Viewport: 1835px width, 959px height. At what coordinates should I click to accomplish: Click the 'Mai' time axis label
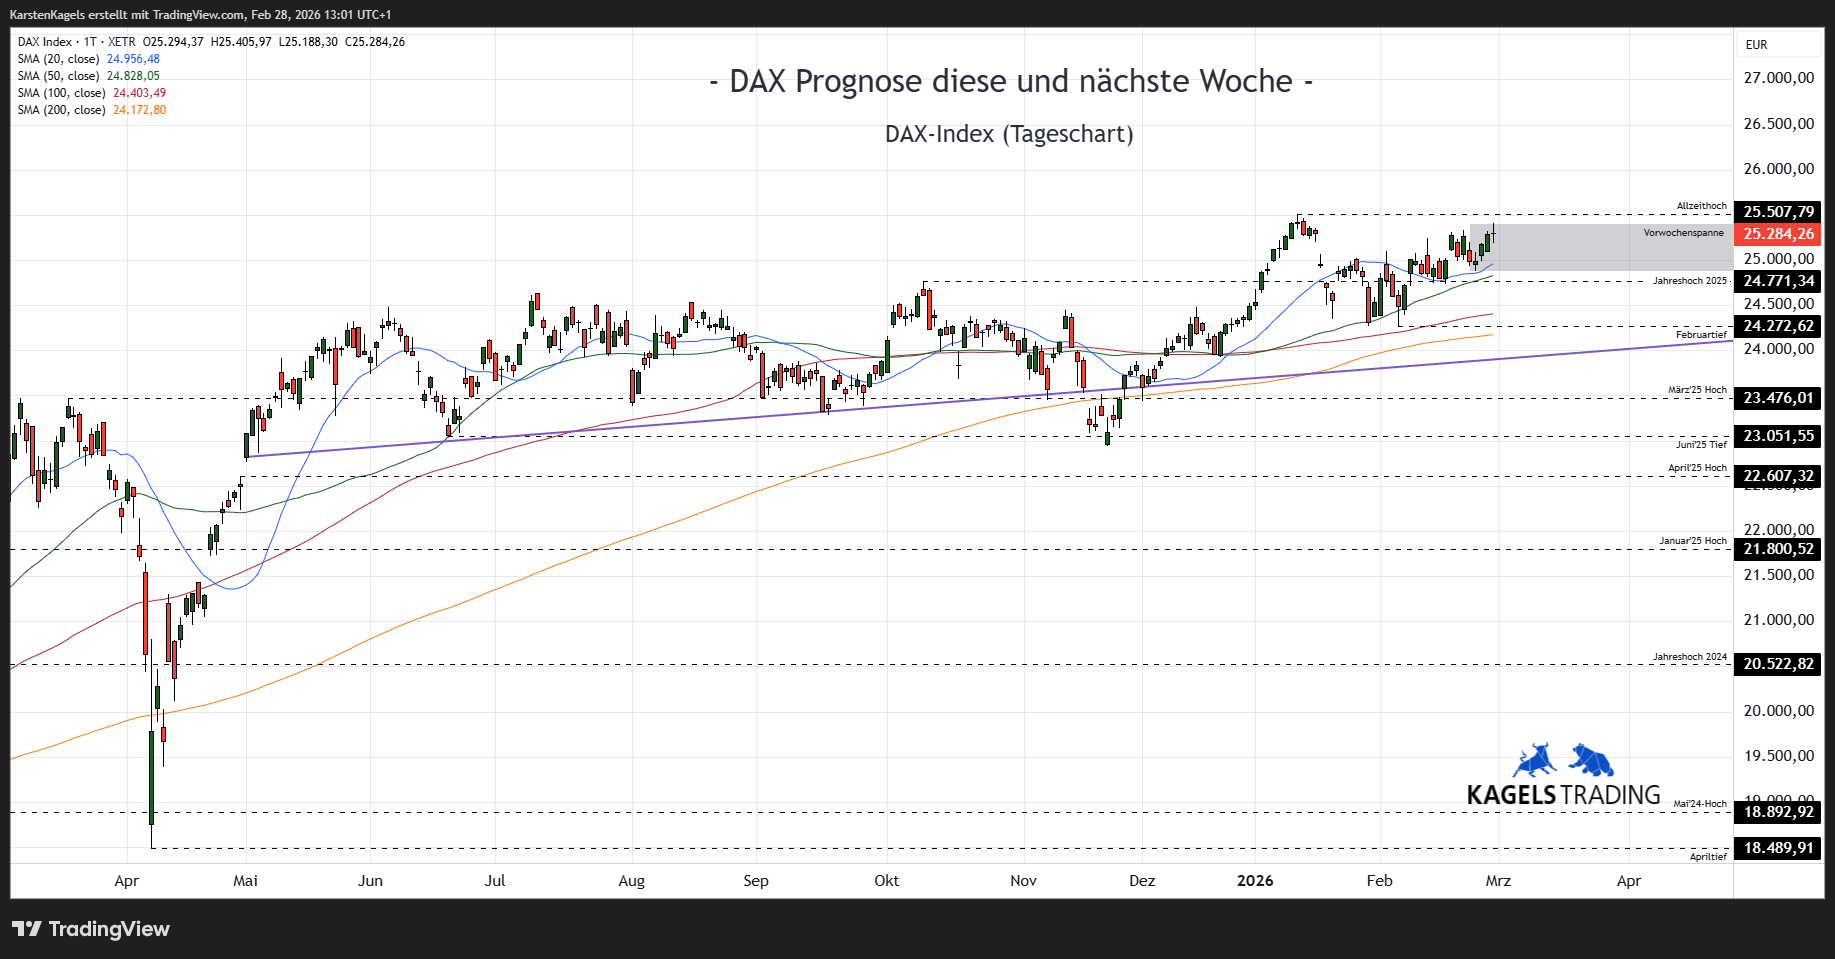point(245,881)
